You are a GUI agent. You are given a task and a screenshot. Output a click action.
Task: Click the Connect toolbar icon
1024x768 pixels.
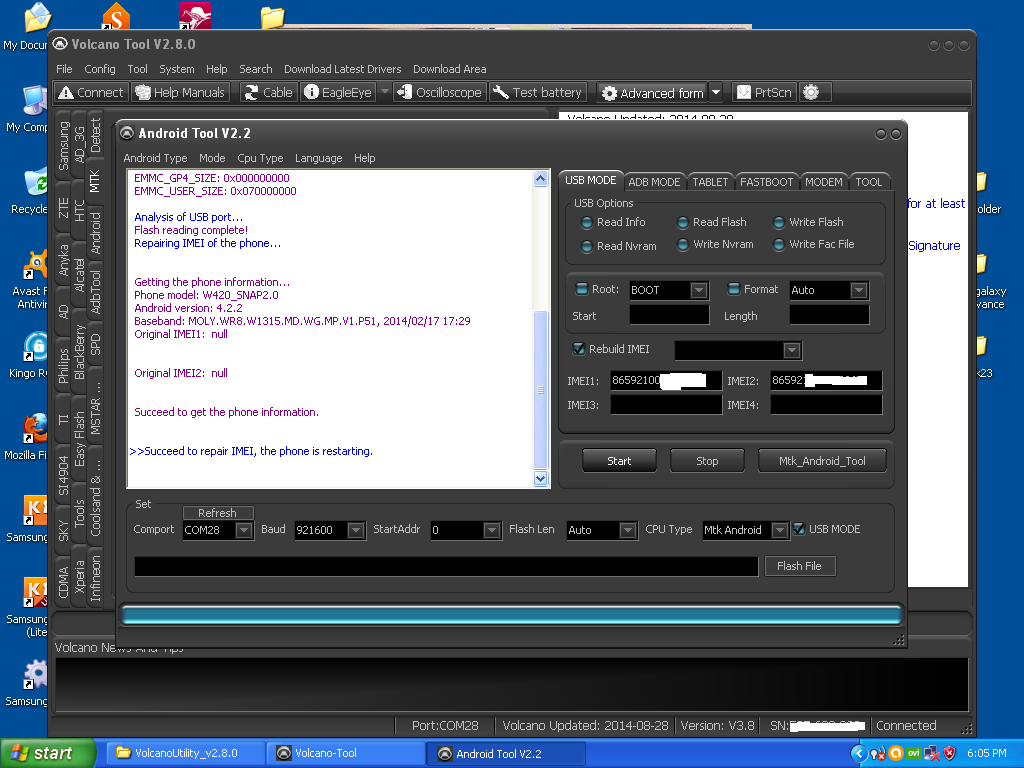pos(91,92)
